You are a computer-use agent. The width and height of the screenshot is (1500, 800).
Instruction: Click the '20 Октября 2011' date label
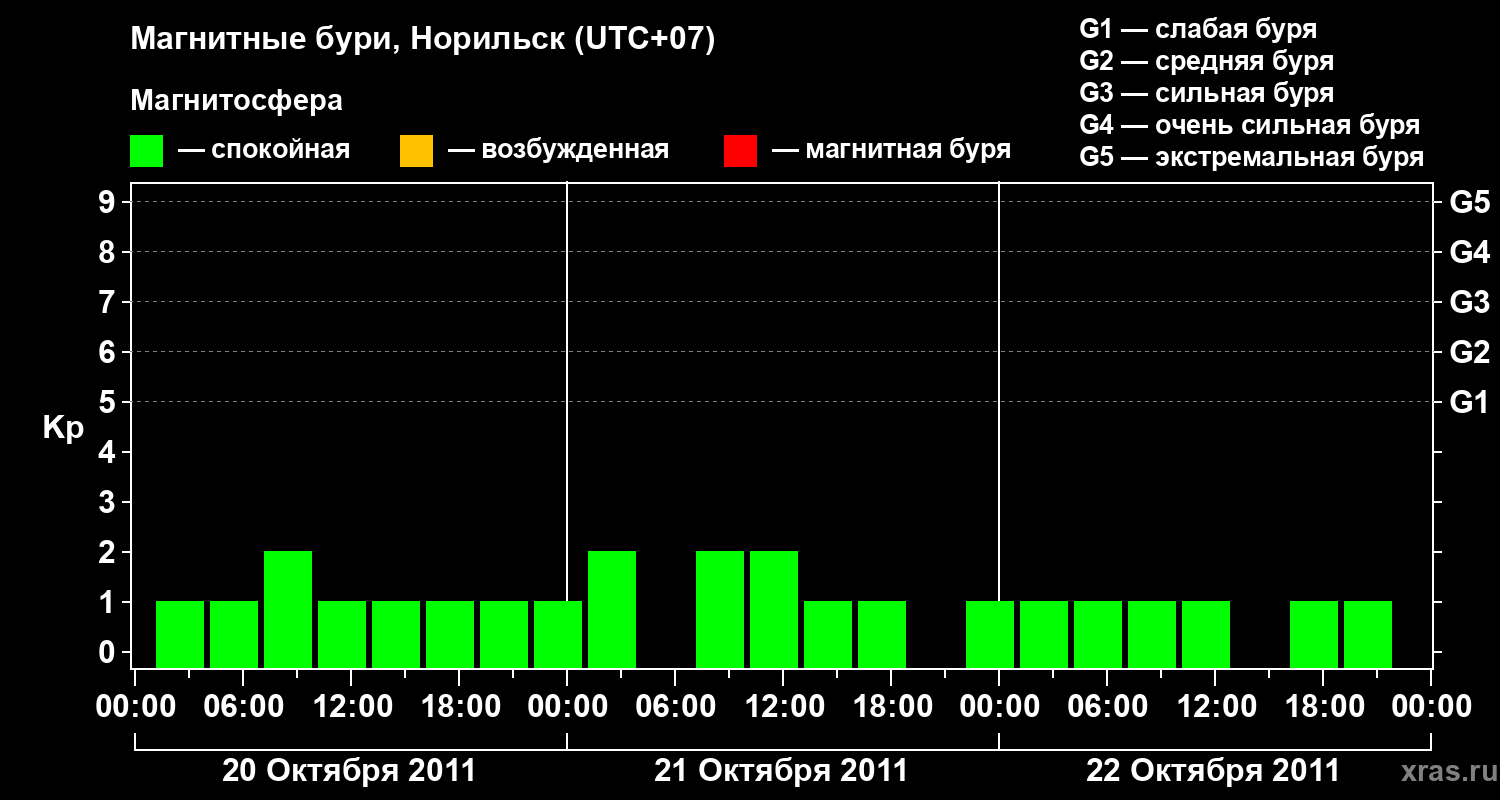tap(349, 771)
